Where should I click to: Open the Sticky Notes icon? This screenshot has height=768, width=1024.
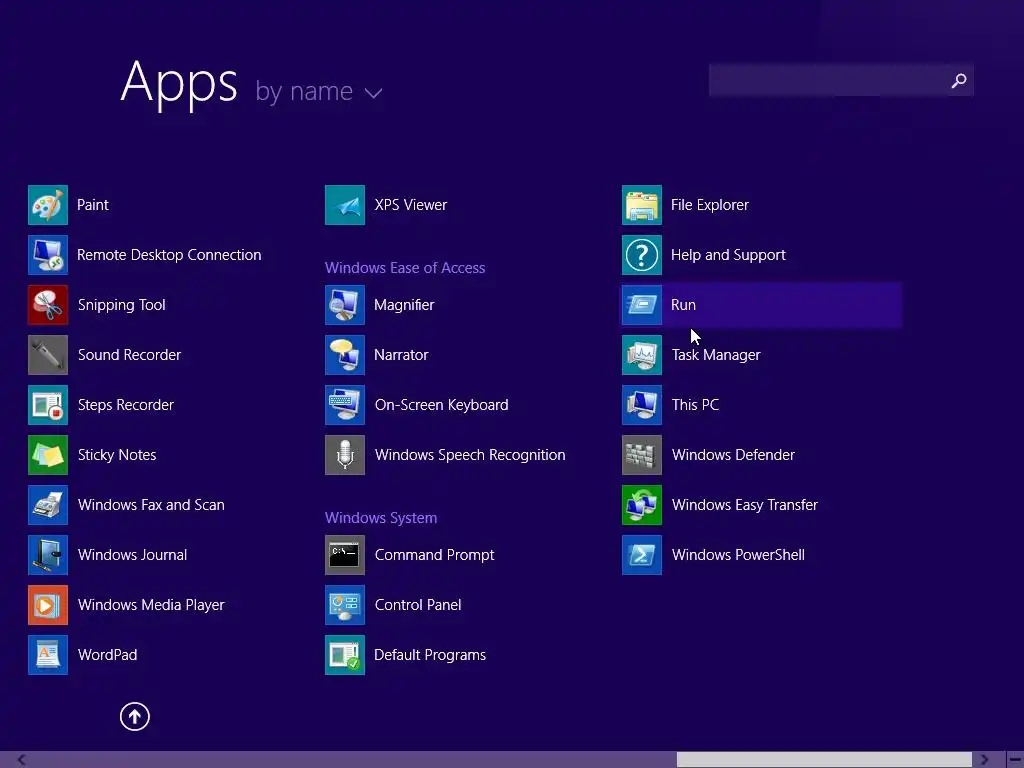click(x=48, y=455)
